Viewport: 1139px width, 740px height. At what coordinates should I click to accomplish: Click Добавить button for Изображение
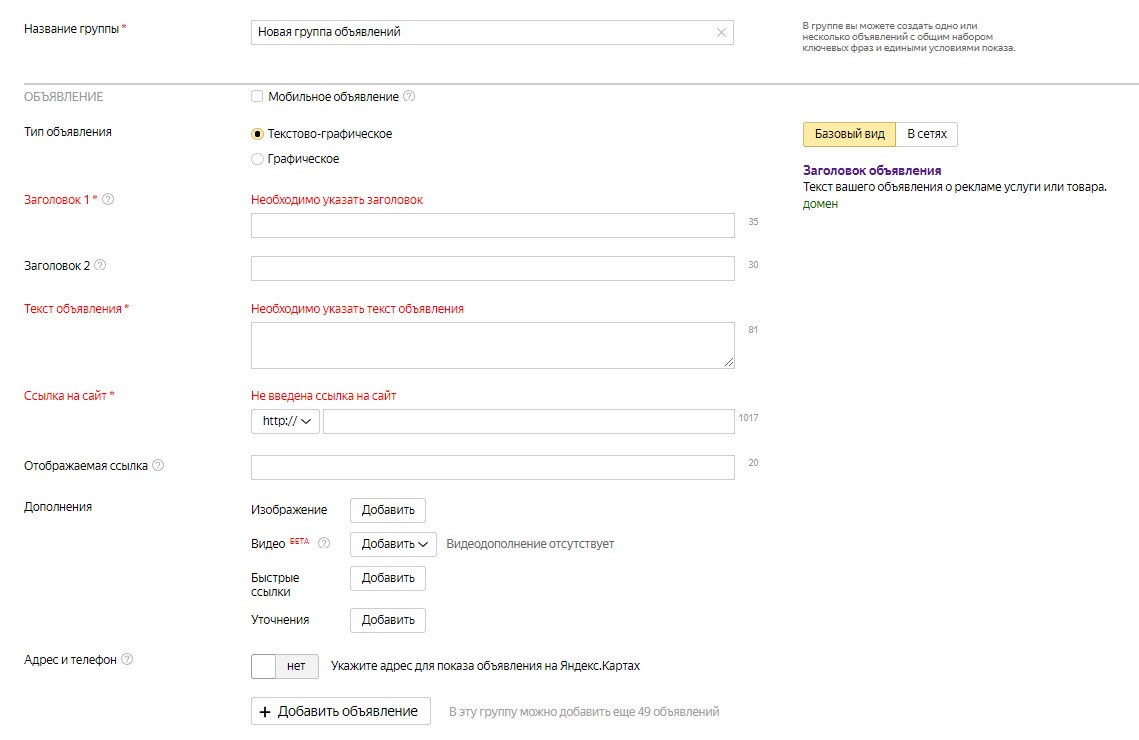click(x=388, y=510)
